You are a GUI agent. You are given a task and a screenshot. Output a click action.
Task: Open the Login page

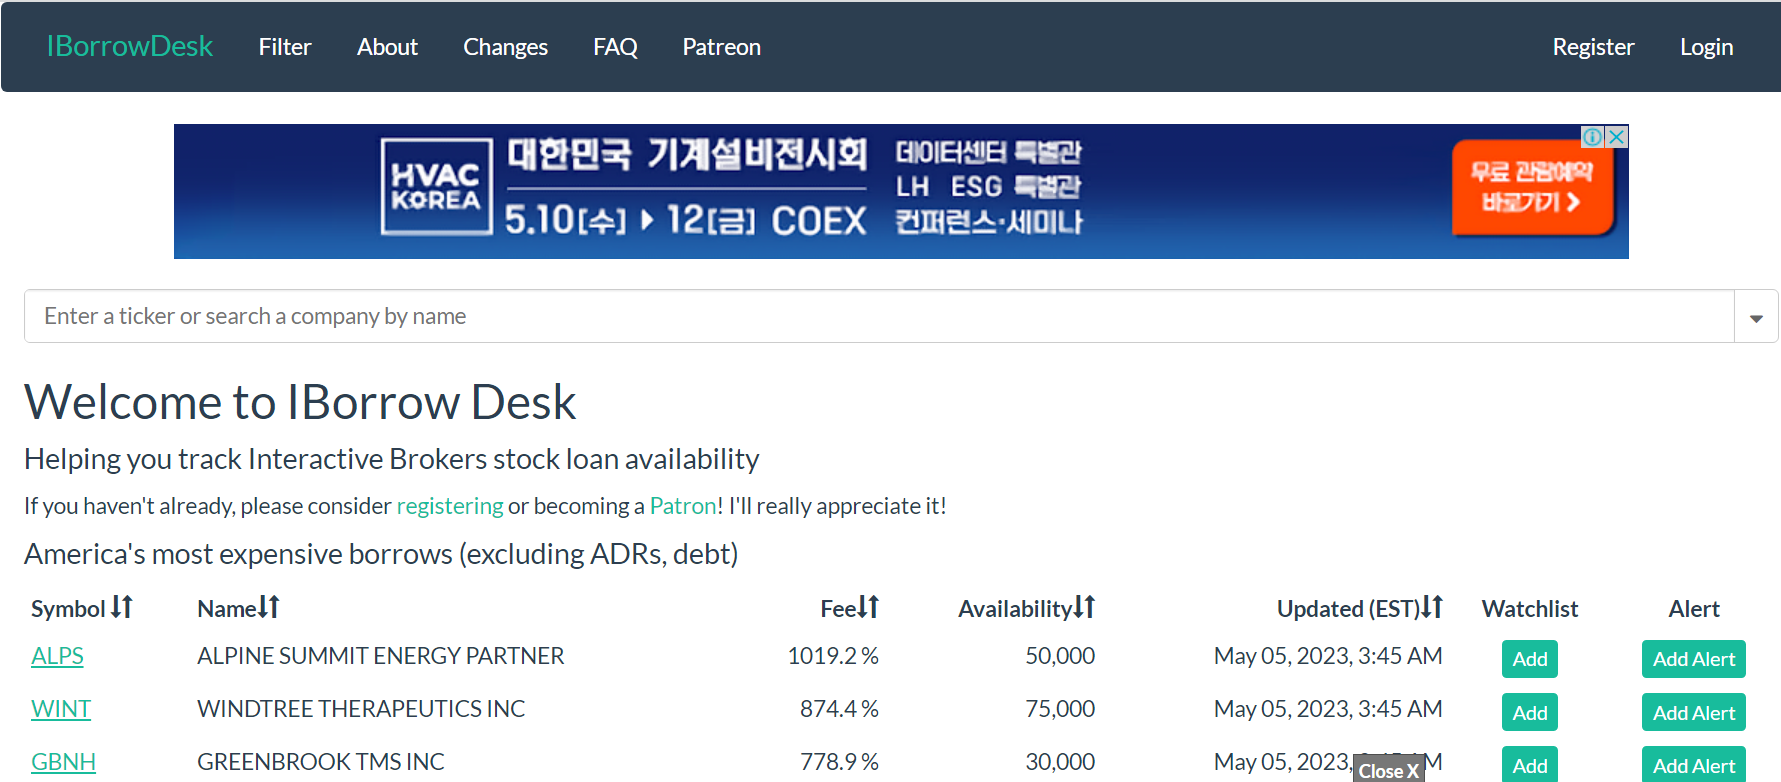1706,47
